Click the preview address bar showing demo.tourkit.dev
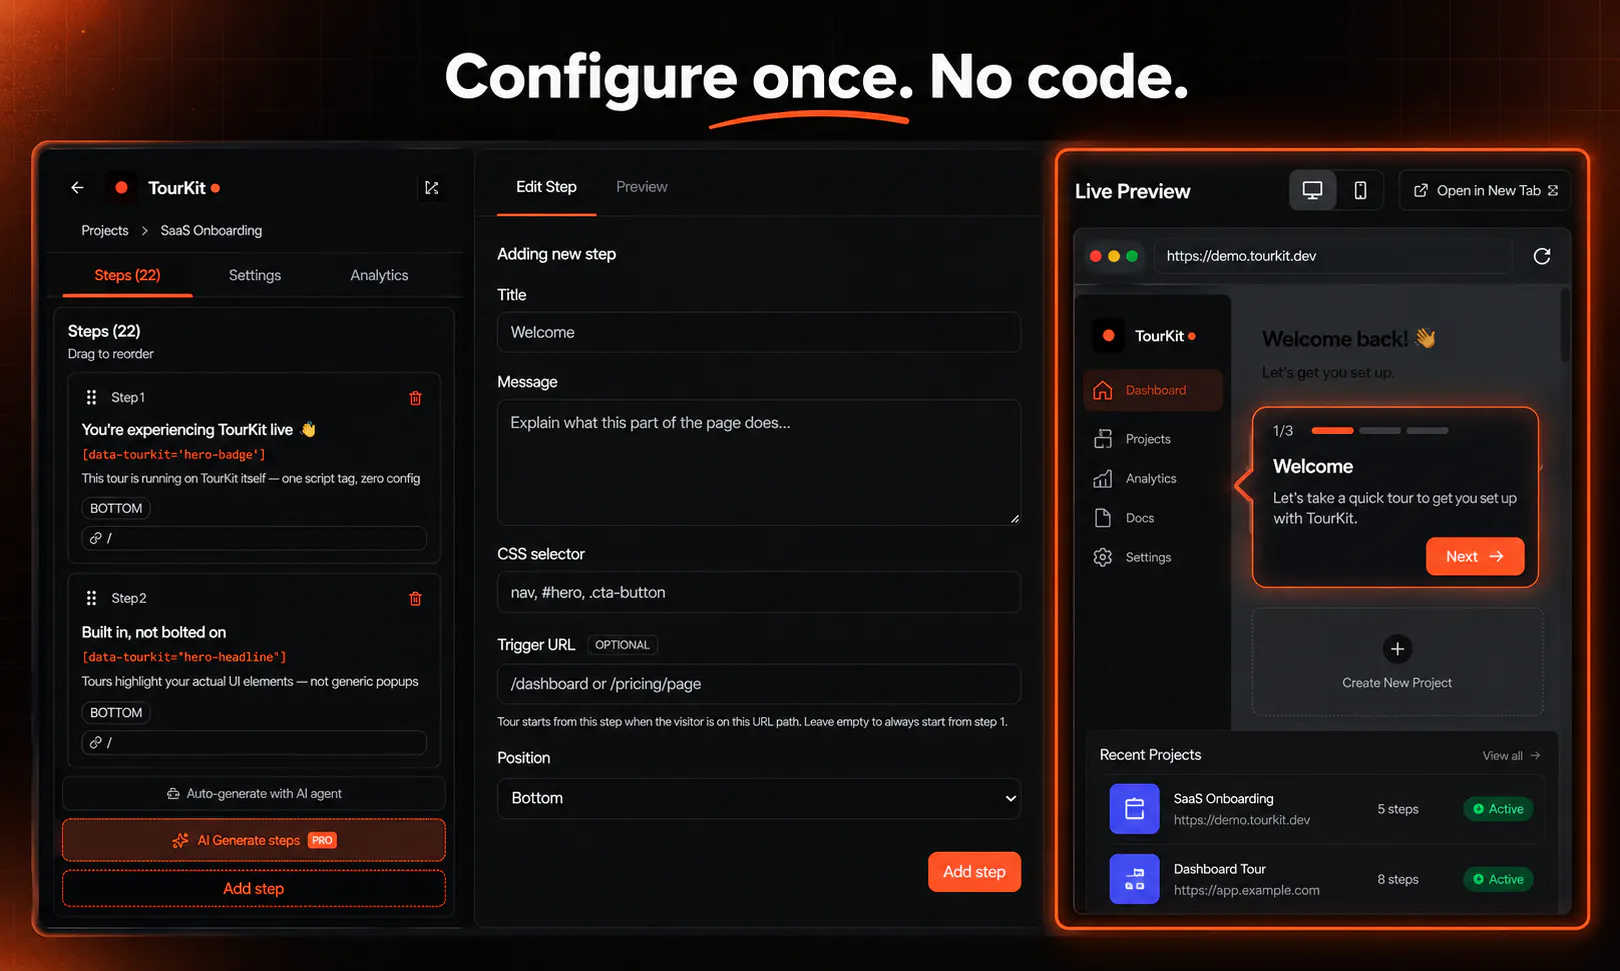This screenshot has width=1620, height=971. tap(1333, 256)
